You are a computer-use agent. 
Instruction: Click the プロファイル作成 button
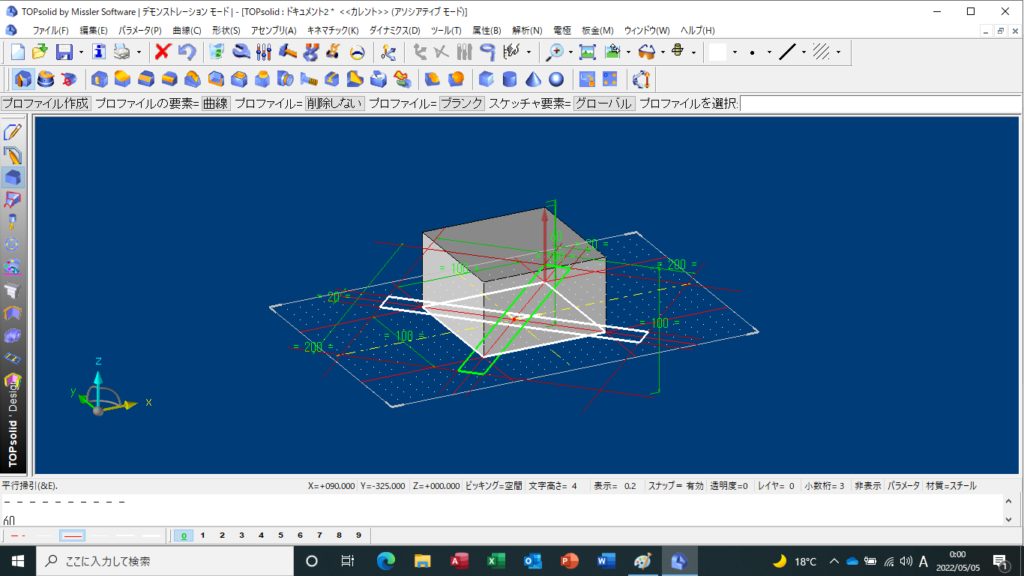click(x=46, y=103)
